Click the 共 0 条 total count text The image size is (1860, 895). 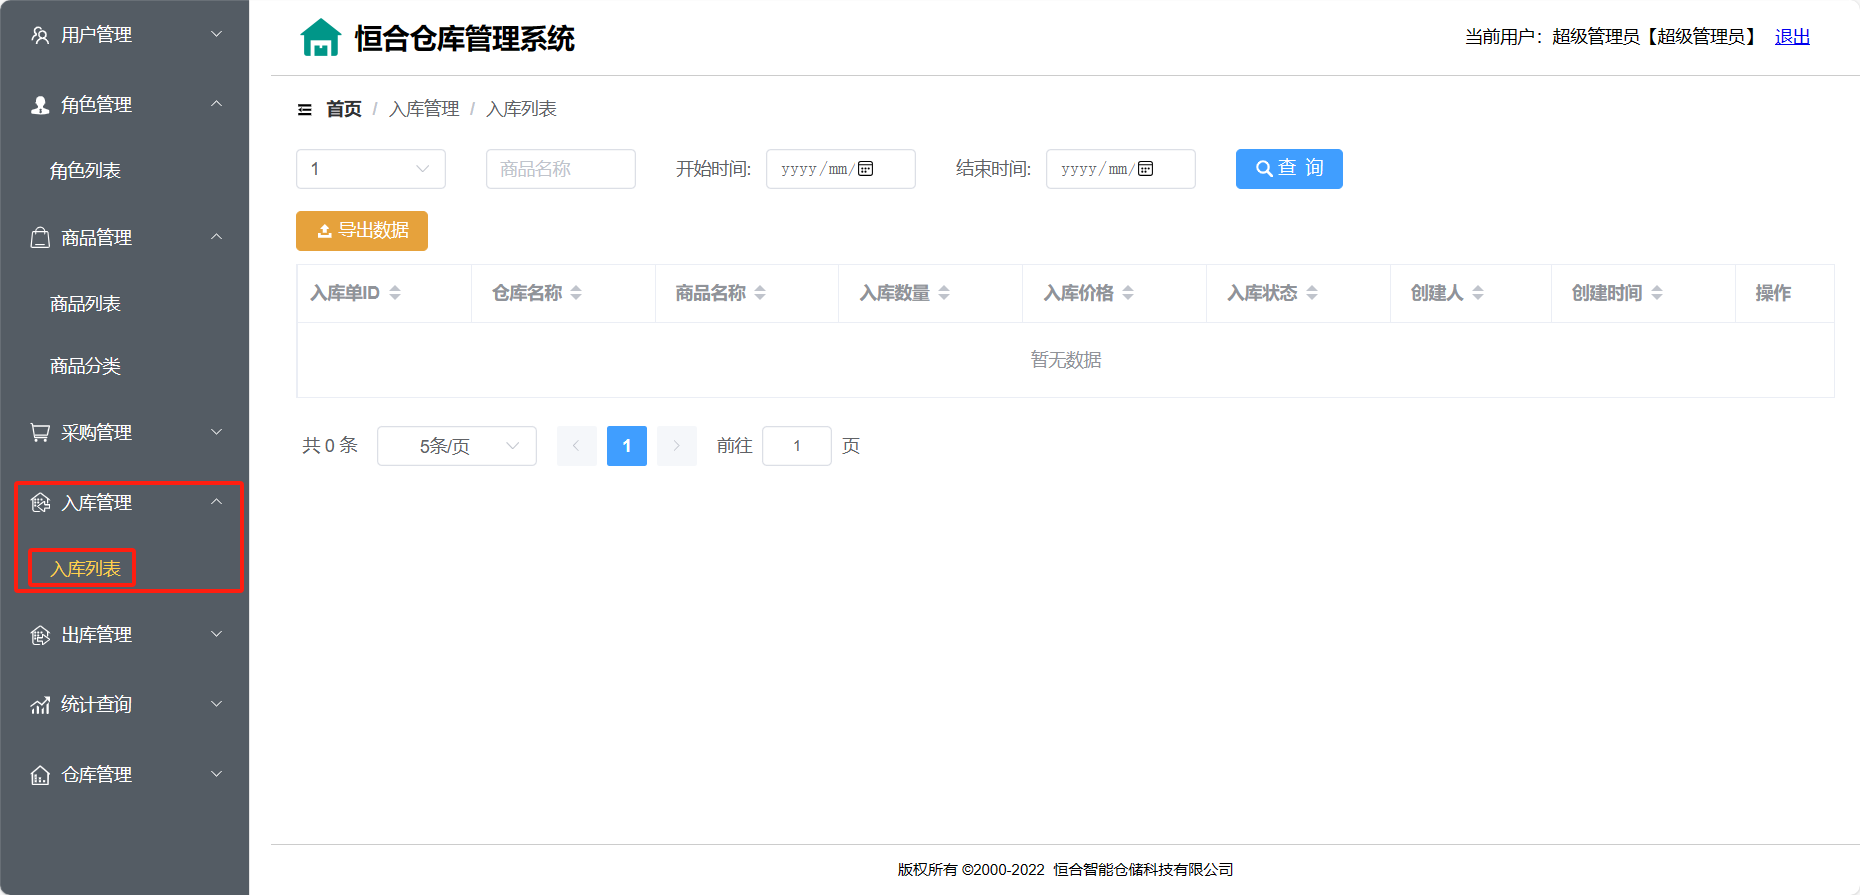330,446
